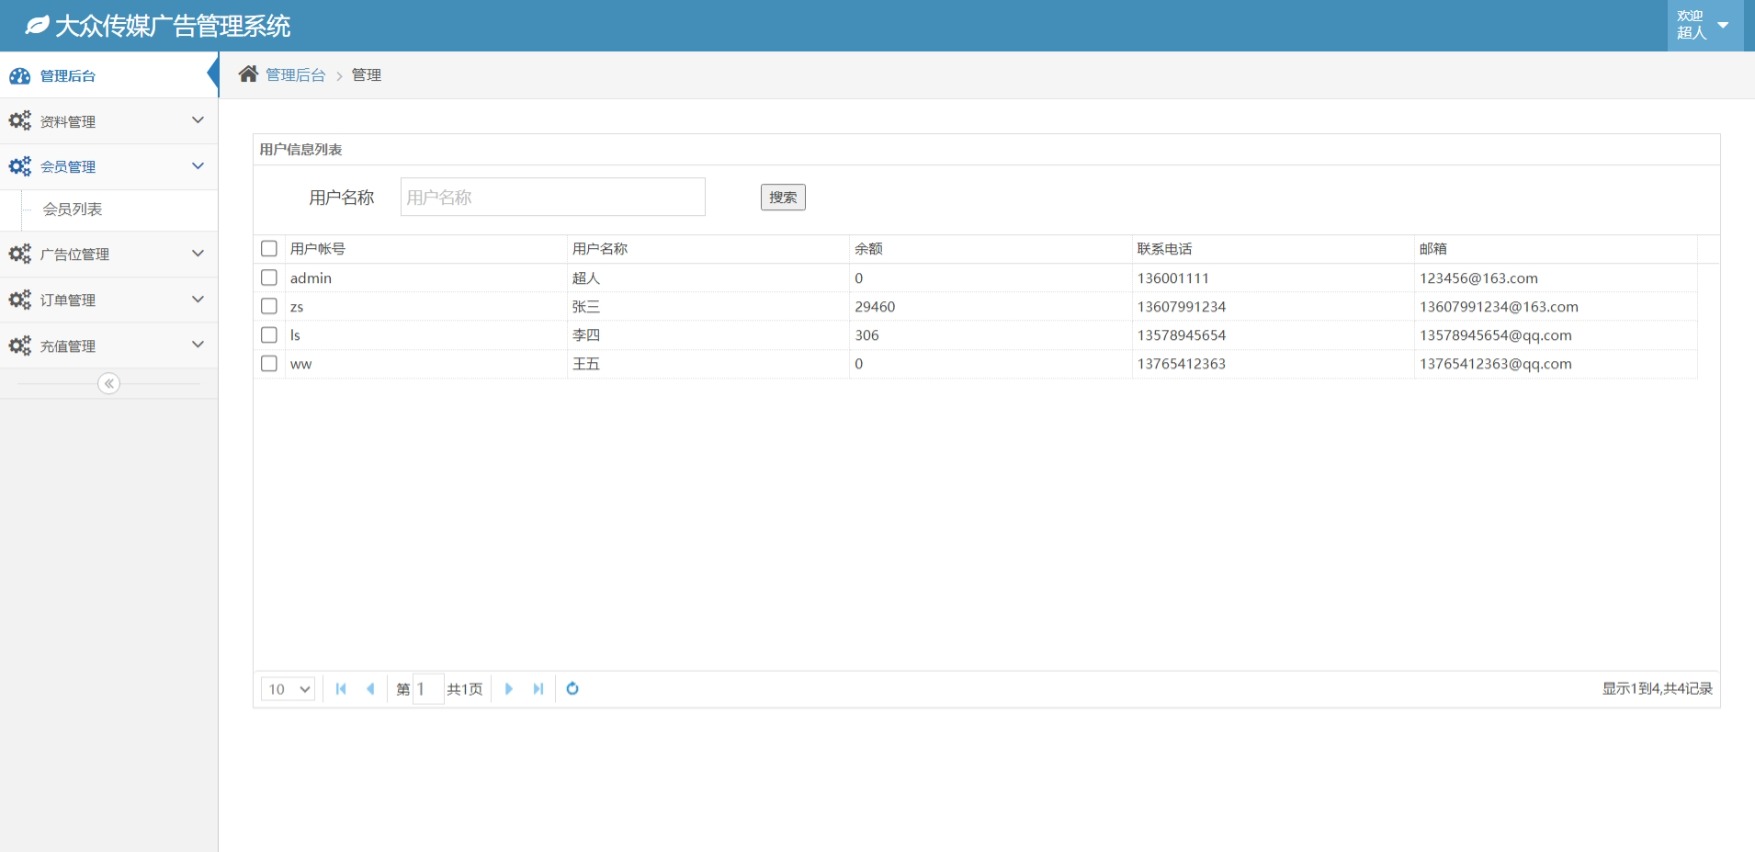The image size is (1755, 852).
Task: Click the gears icon beside 会员管理
Action: tap(19, 166)
